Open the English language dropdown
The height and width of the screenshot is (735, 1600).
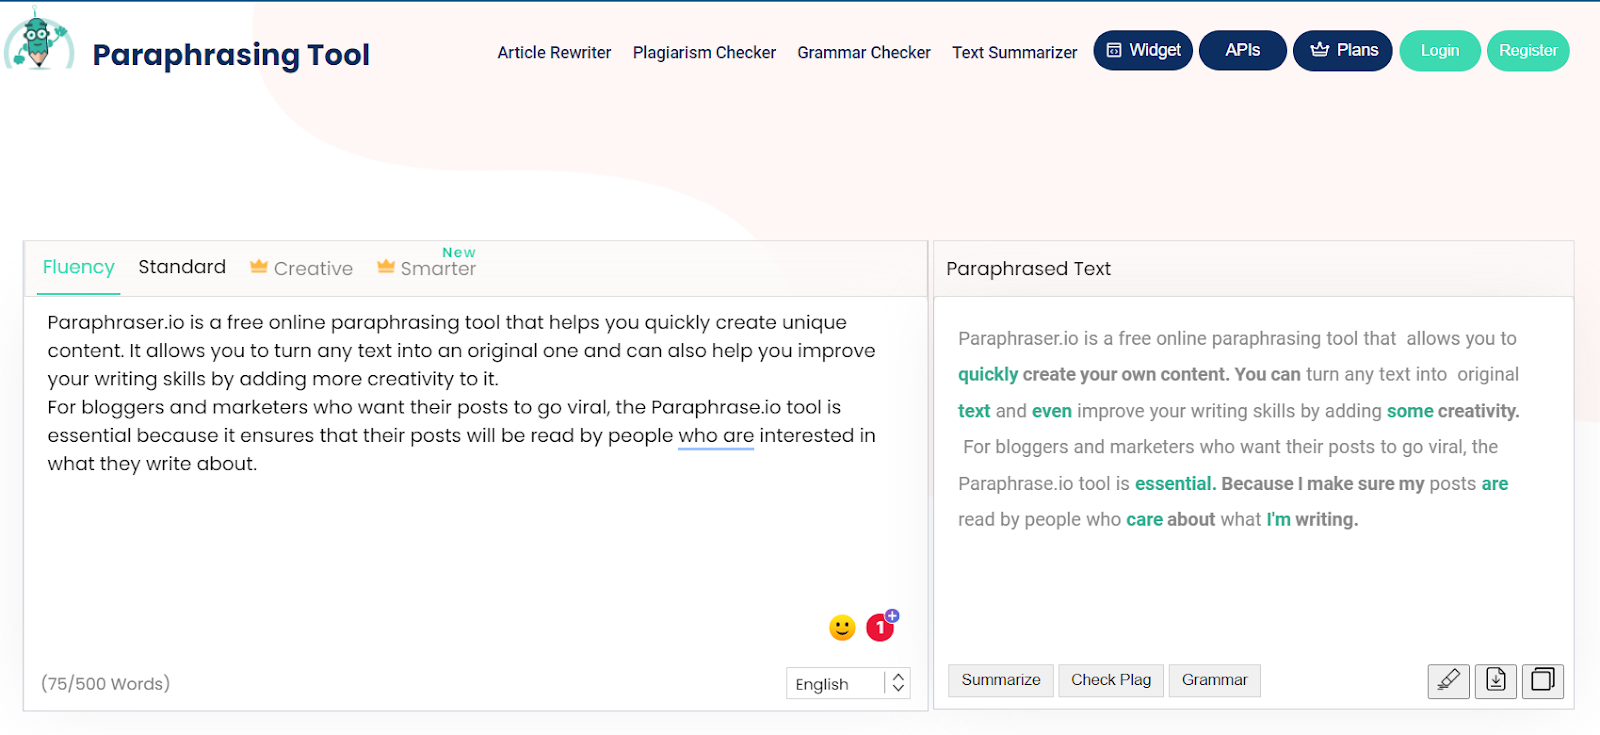click(x=848, y=683)
